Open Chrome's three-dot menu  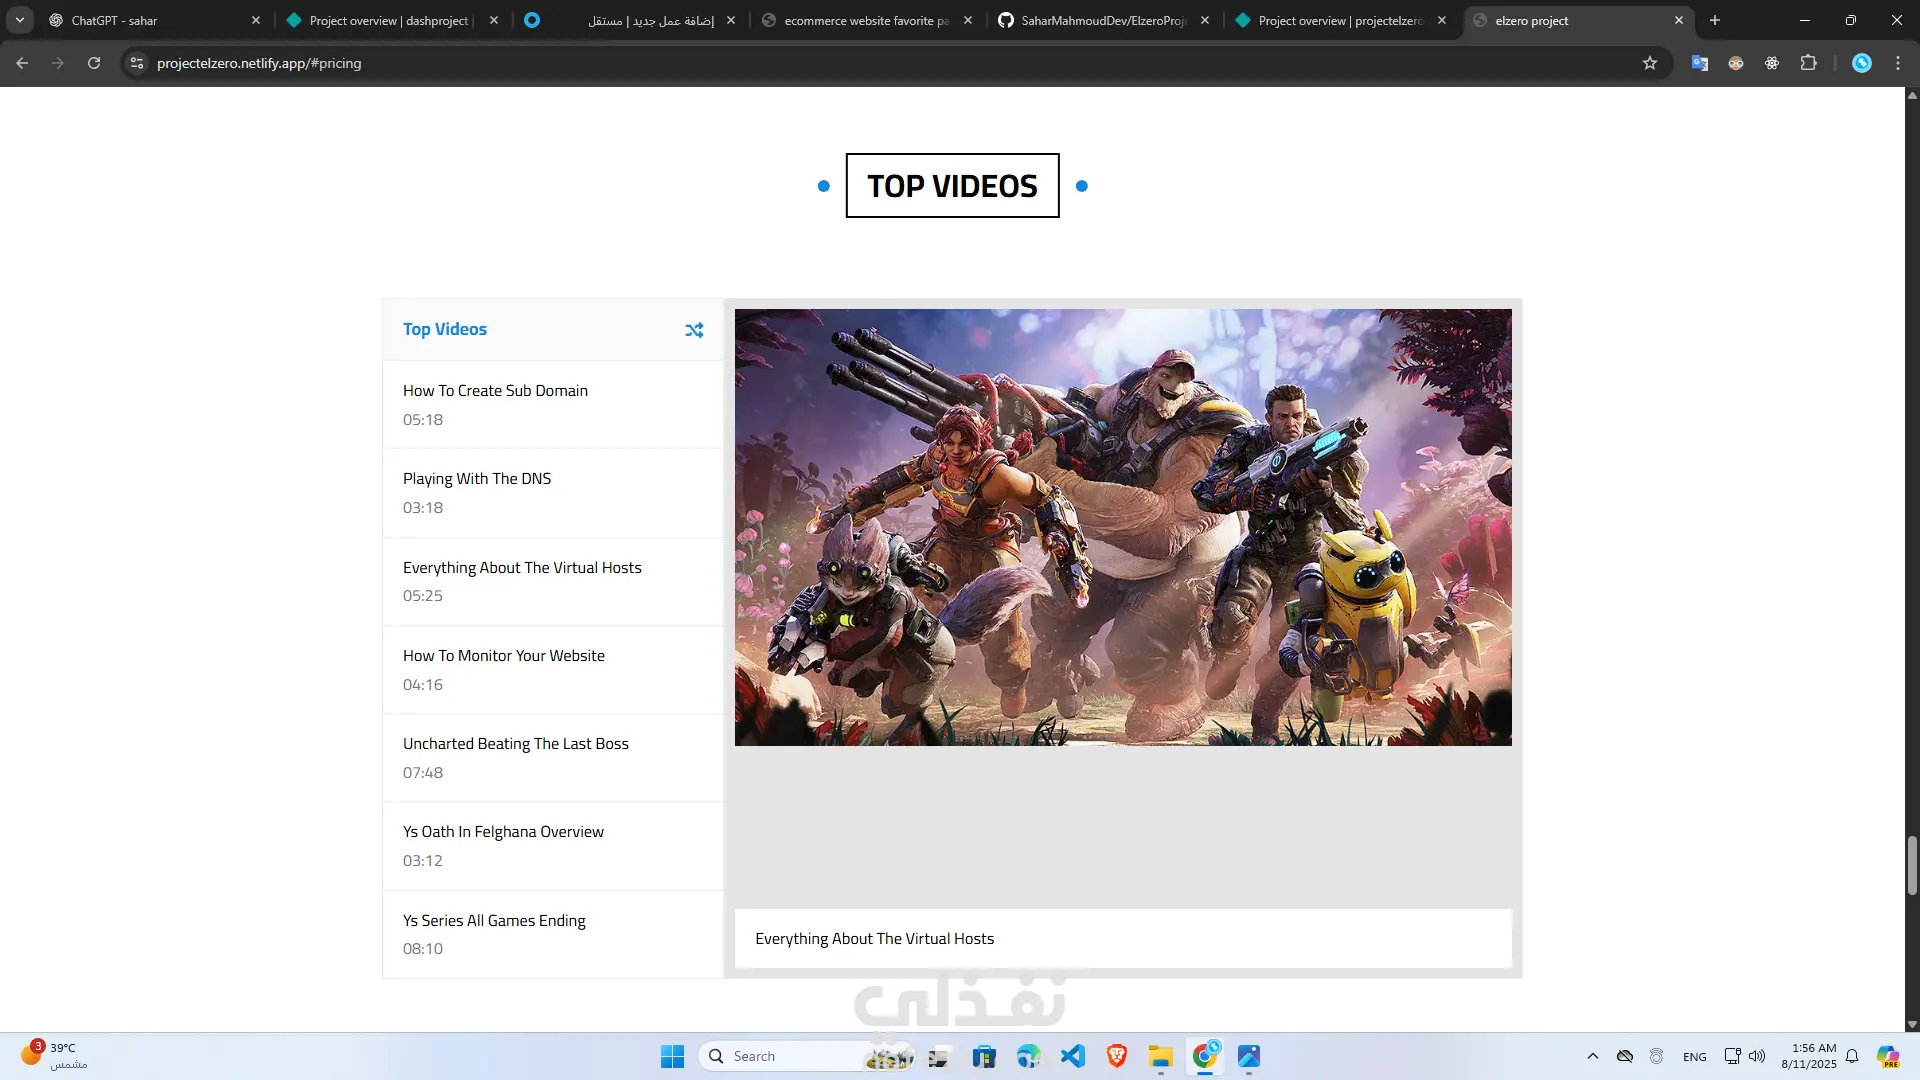point(1898,63)
